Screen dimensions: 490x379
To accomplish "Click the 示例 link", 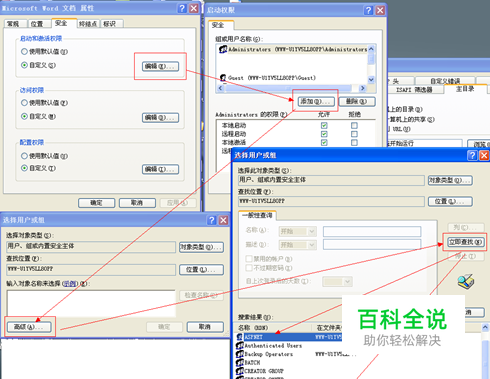I will tap(70, 283).
